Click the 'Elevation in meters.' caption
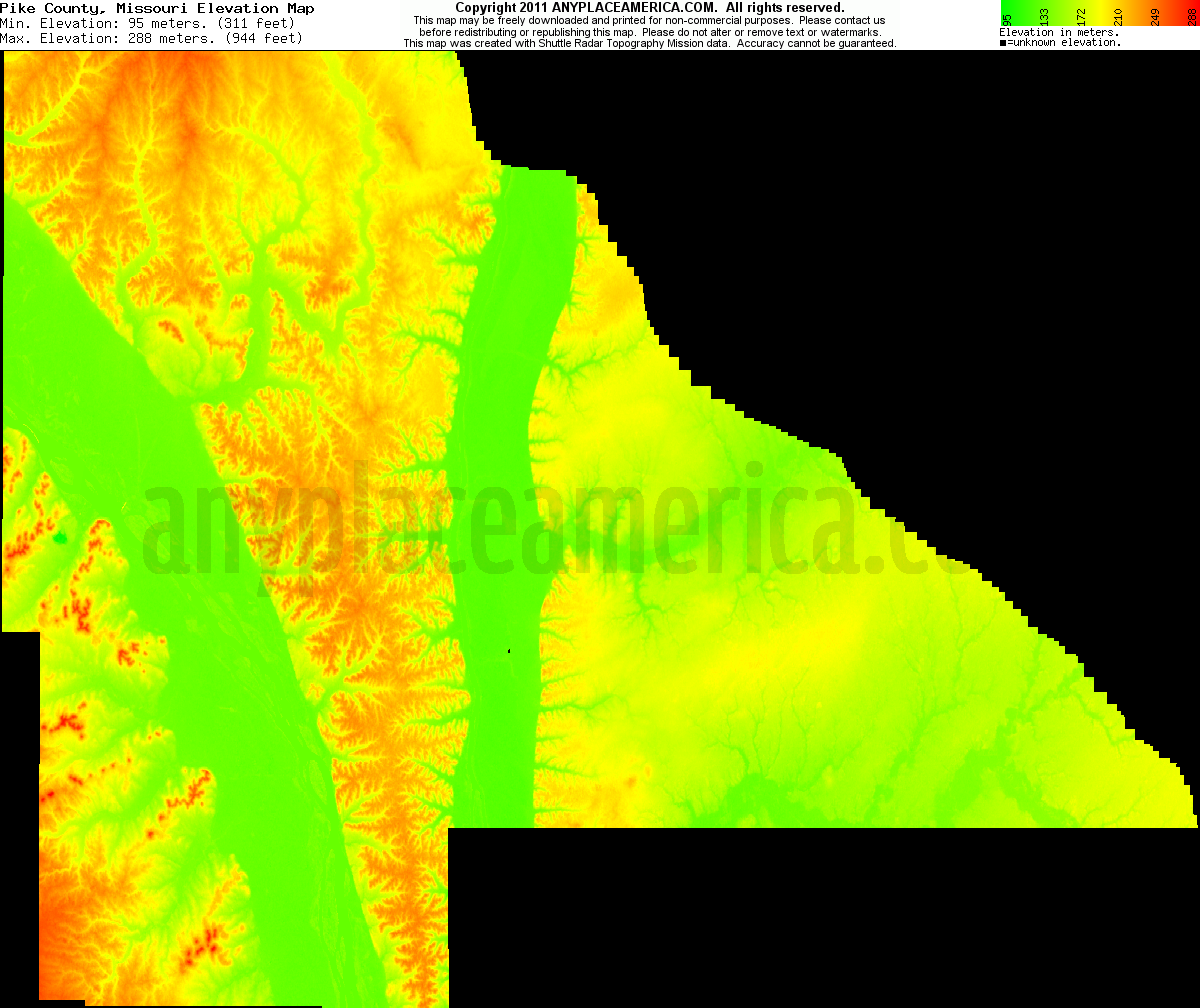Screen dimensions: 1200x1008 click(x=1059, y=33)
